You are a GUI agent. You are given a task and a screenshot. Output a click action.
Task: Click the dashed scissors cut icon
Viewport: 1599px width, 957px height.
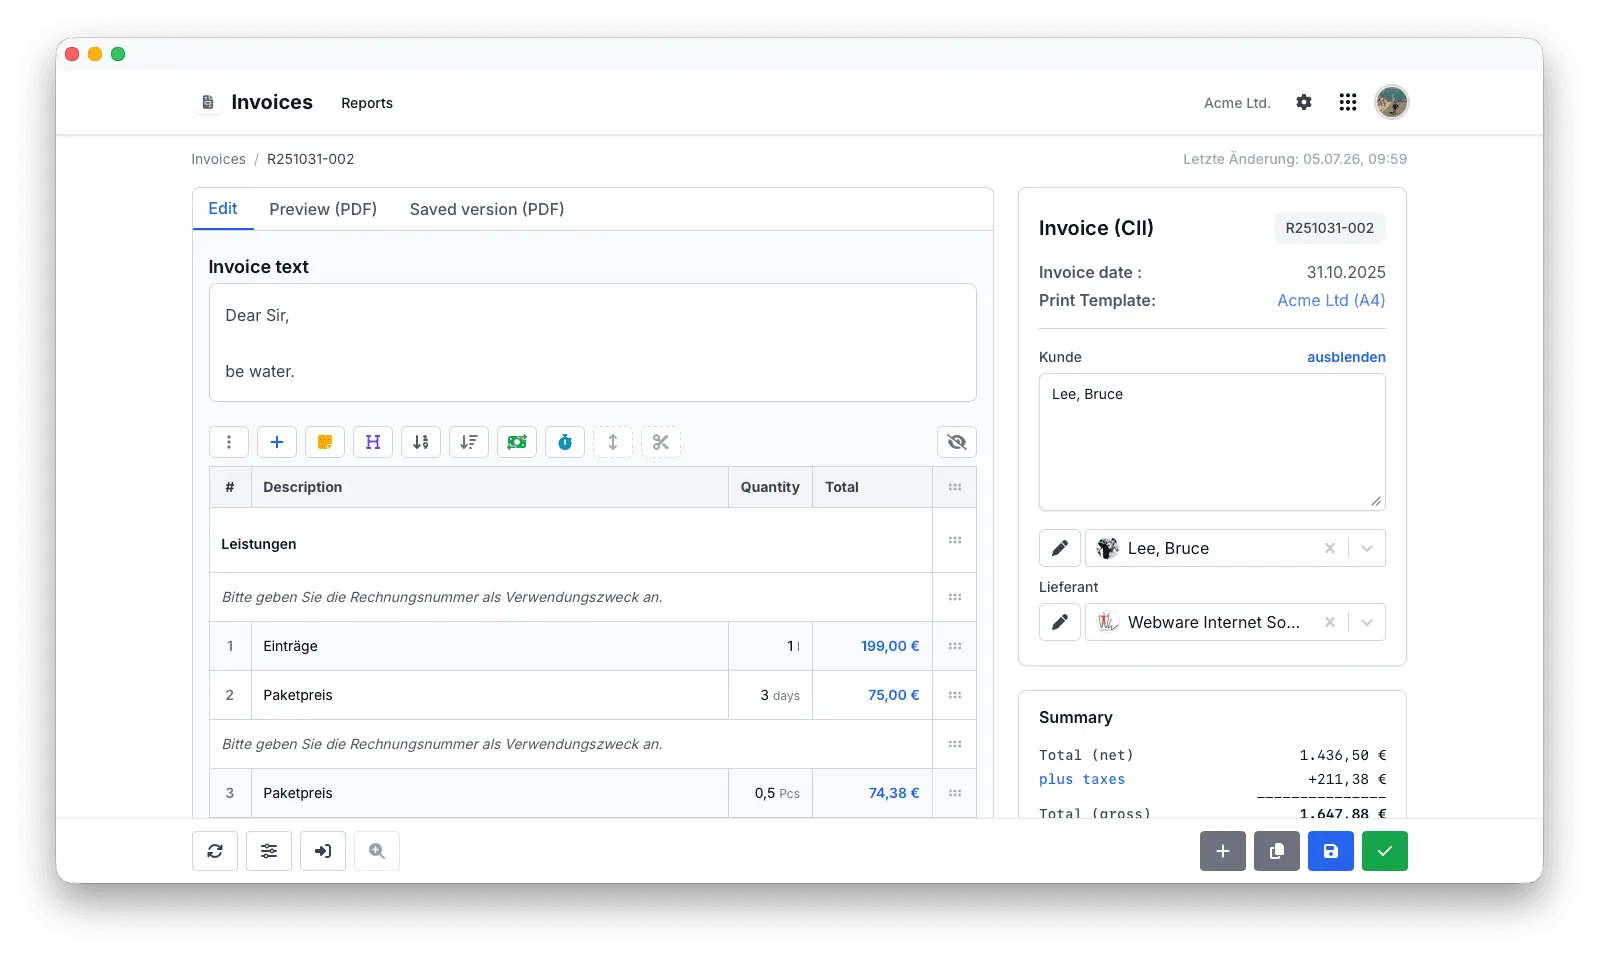pyautogui.click(x=661, y=442)
